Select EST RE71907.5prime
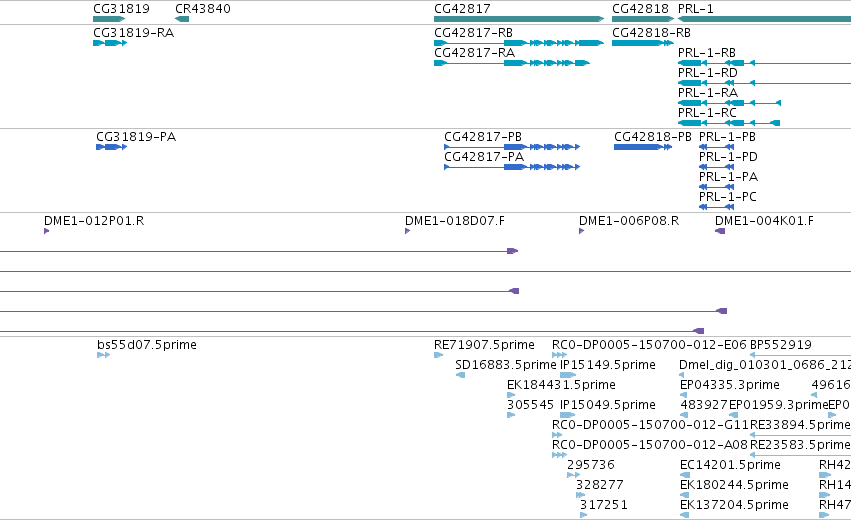 [439, 355]
